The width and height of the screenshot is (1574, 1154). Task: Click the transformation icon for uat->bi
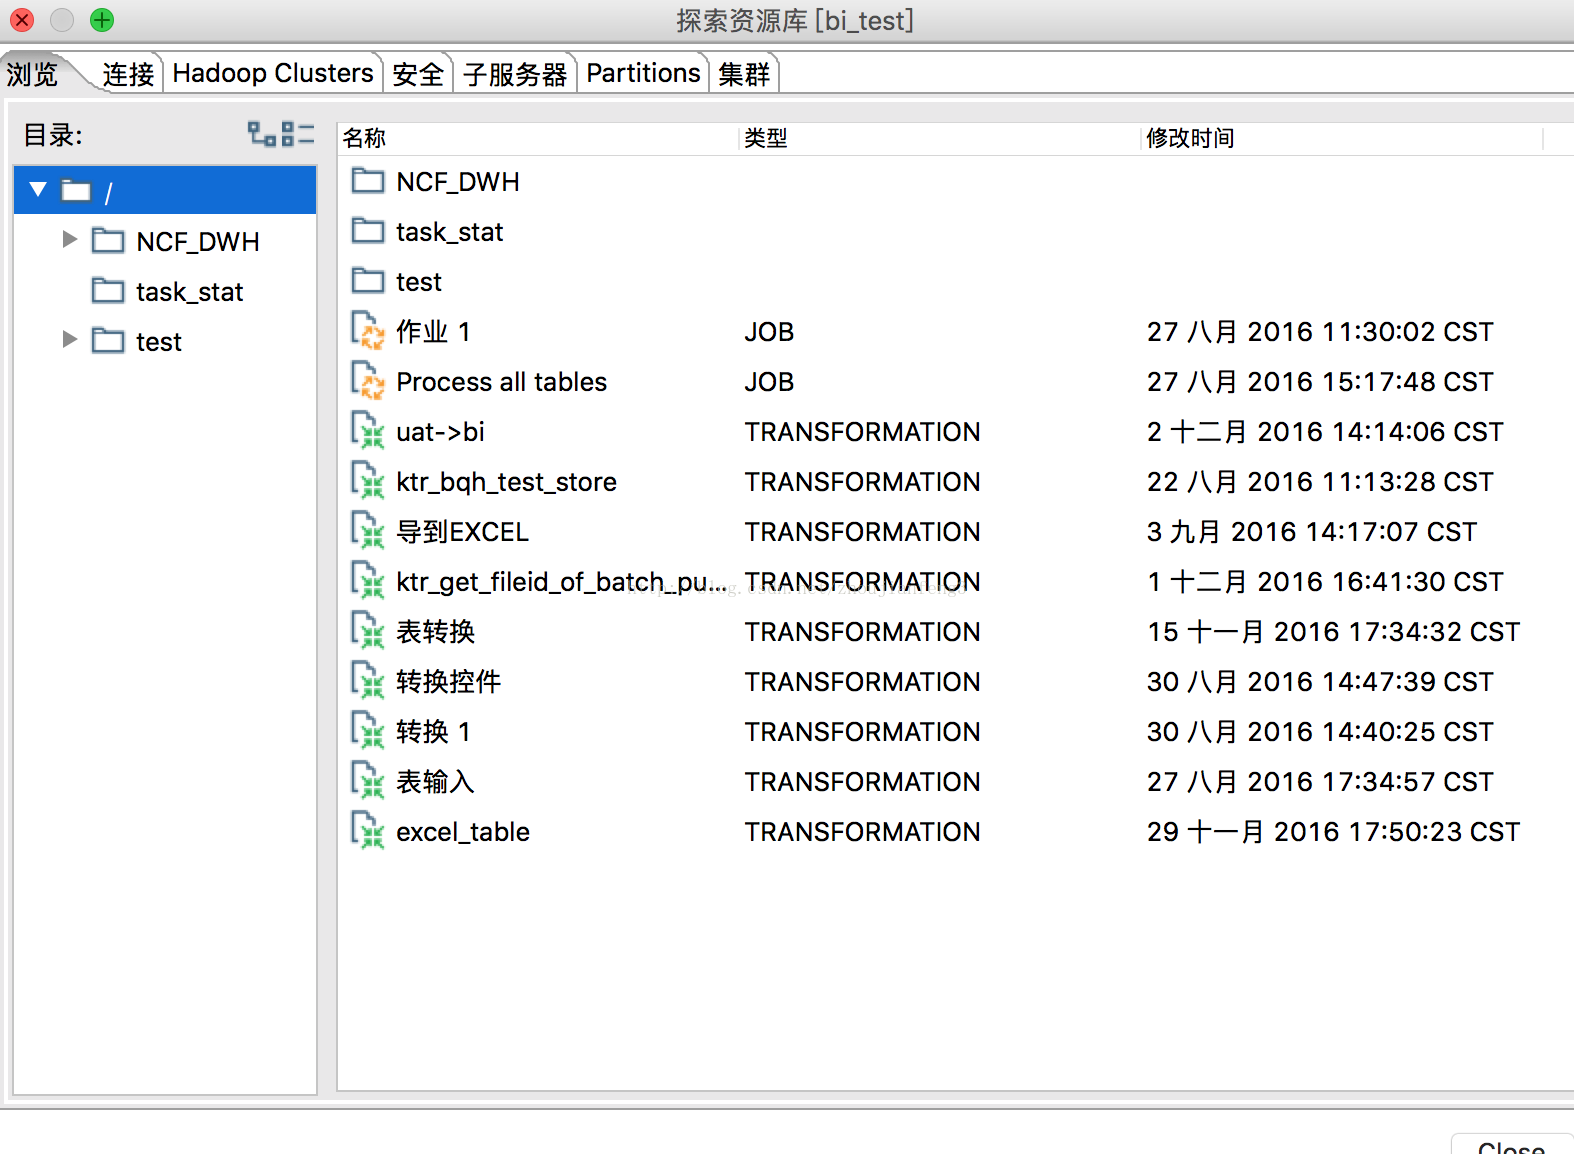368,430
